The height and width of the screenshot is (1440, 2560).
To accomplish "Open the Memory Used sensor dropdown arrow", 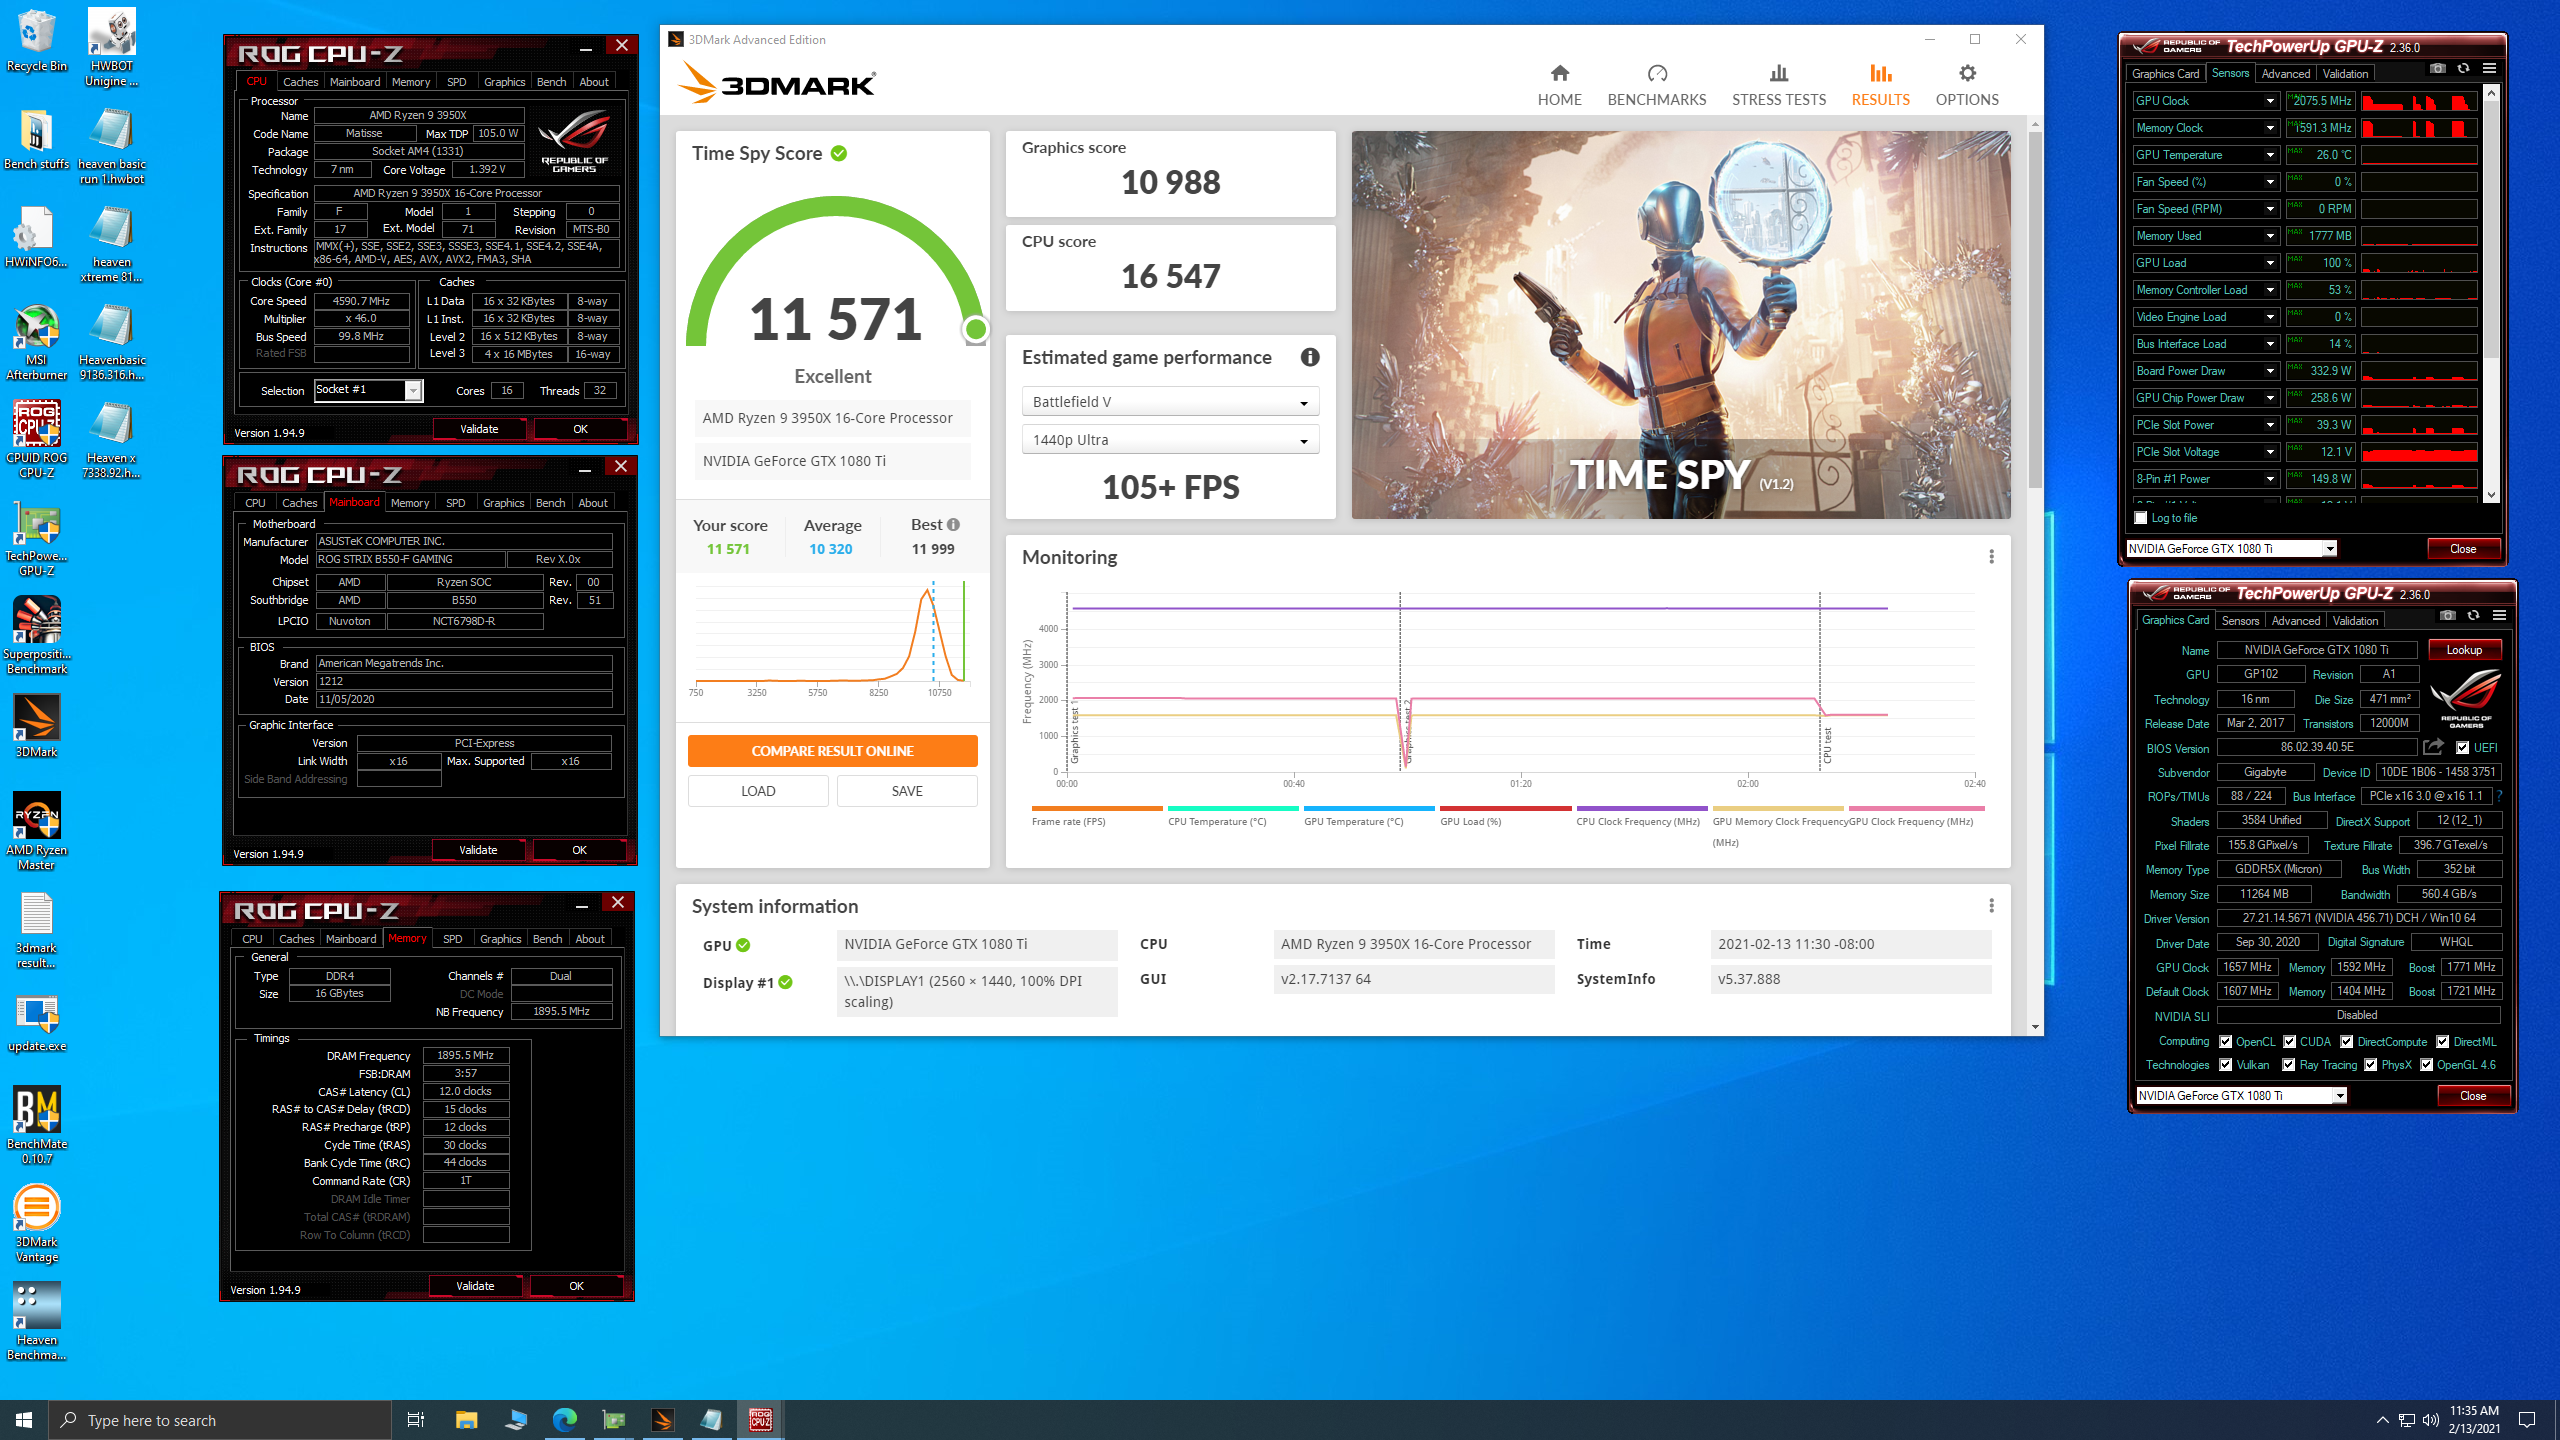I will 2269,236.
